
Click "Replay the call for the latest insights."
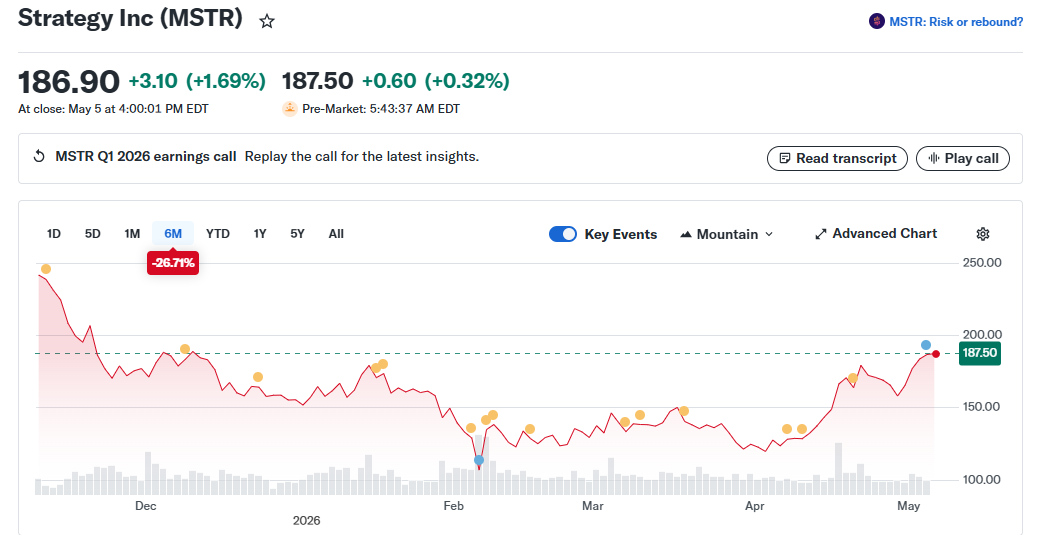pos(362,157)
